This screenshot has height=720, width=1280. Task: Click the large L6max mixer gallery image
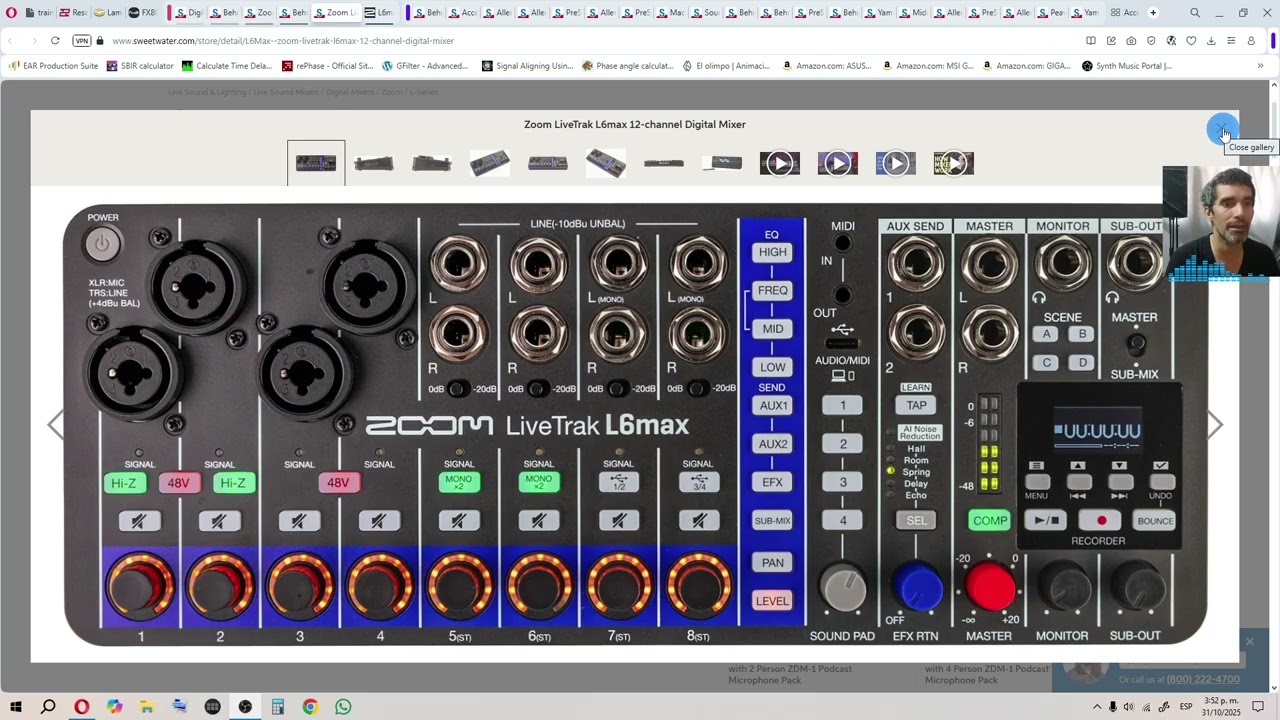pos(635,425)
